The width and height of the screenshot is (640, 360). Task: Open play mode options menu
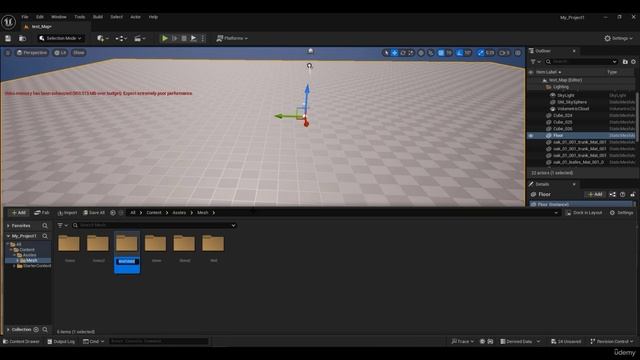(x=203, y=38)
